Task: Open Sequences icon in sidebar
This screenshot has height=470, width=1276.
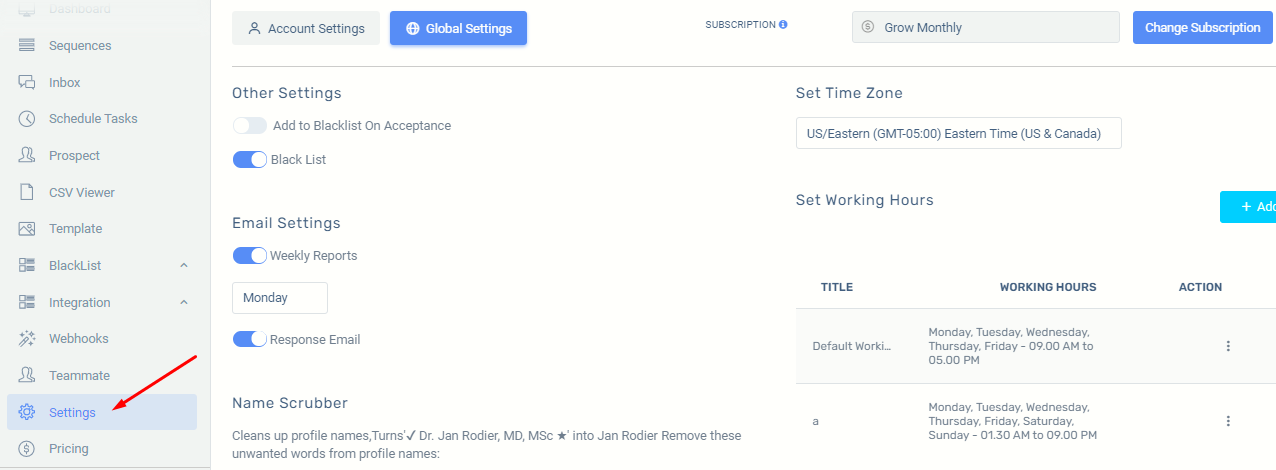Action: pyautogui.click(x=27, y=45)
